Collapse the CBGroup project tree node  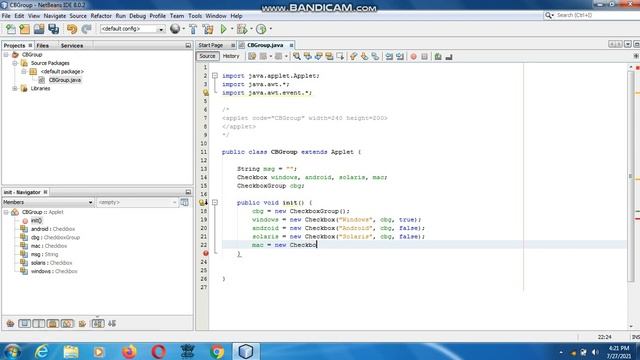pos(6,54)
